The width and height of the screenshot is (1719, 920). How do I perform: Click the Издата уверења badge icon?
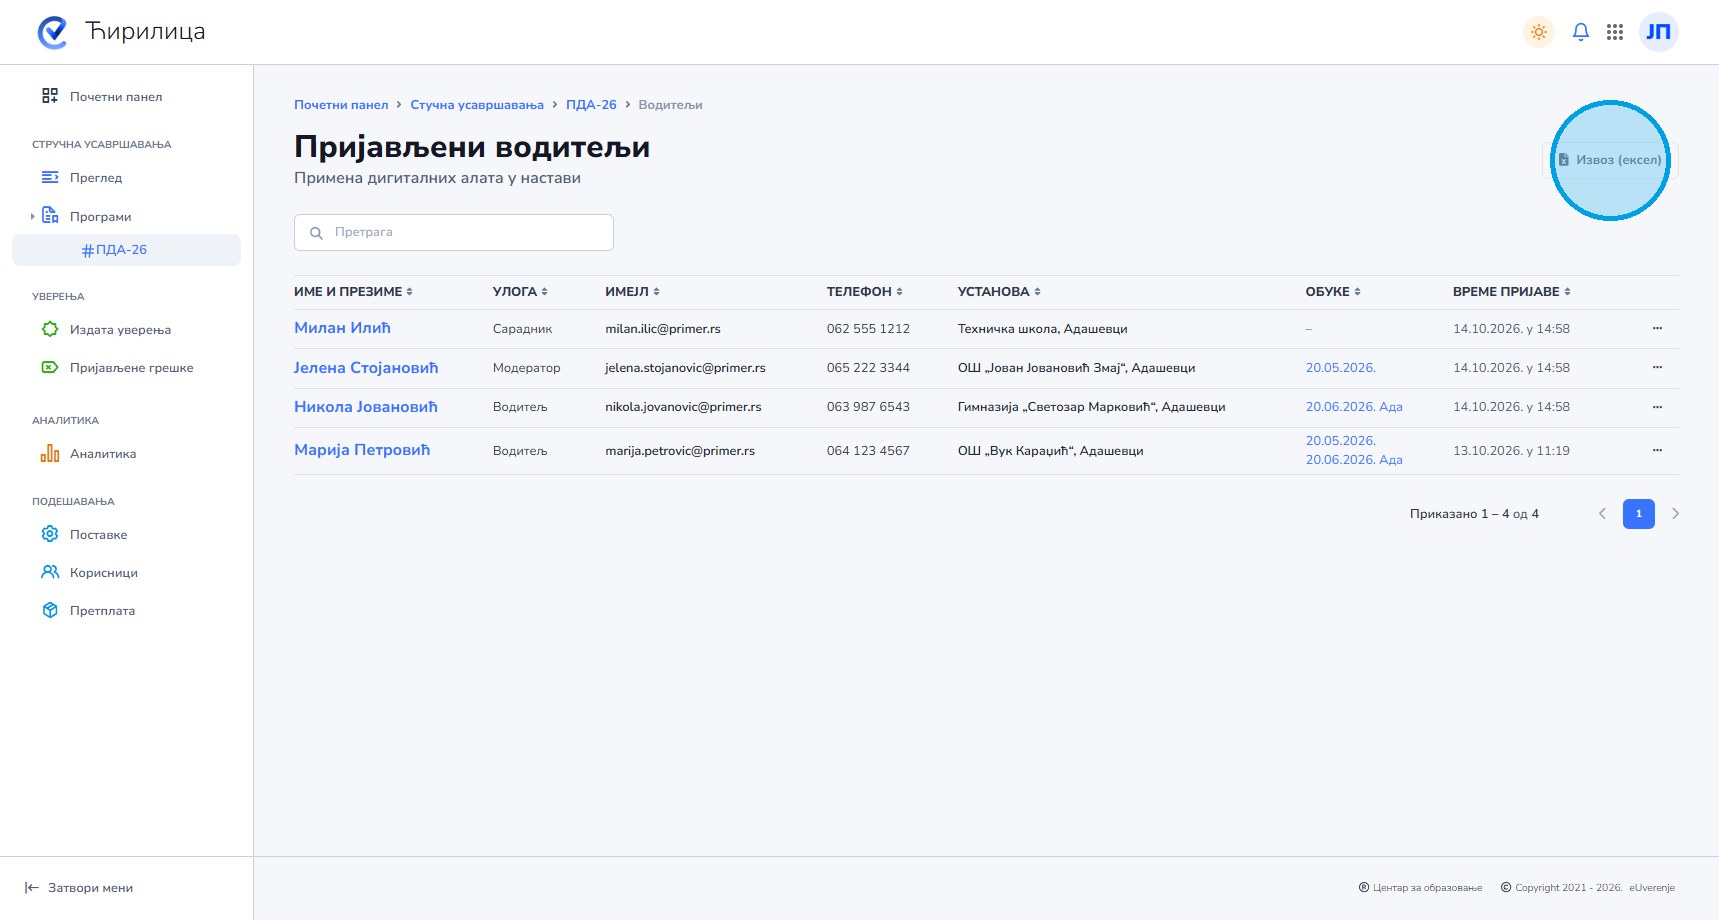pyautogui.click(x=50, y=329)
